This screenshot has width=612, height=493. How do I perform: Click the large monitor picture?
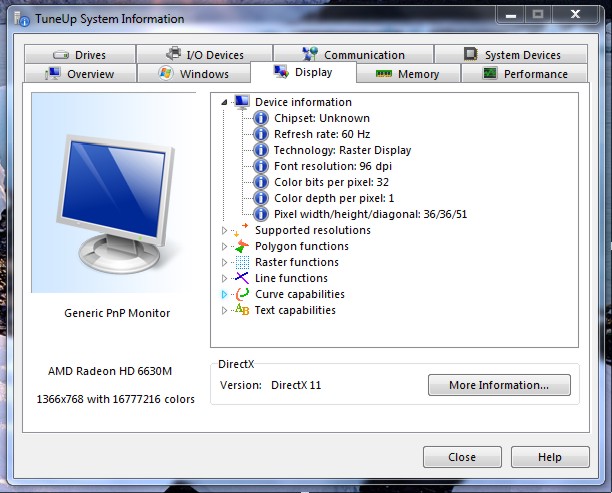[116, 204]
